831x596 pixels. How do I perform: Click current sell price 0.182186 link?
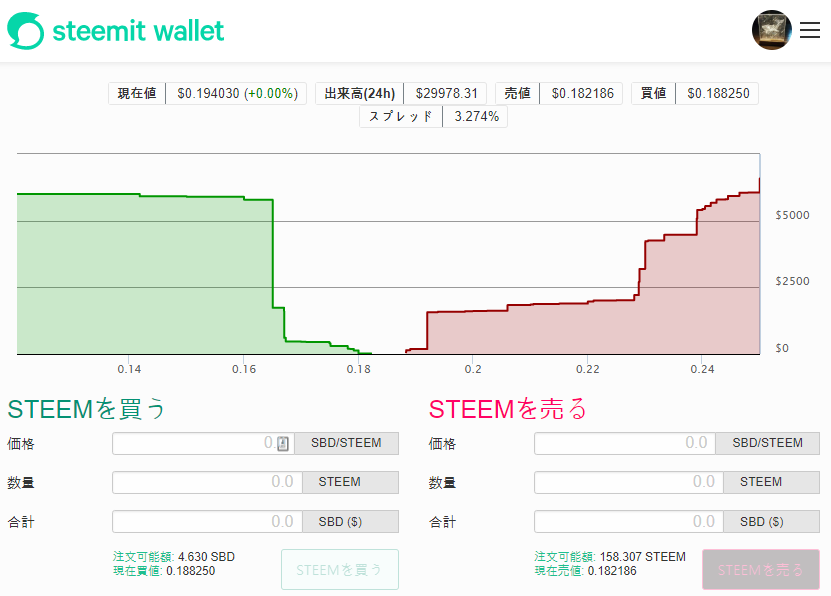(612, 571)
